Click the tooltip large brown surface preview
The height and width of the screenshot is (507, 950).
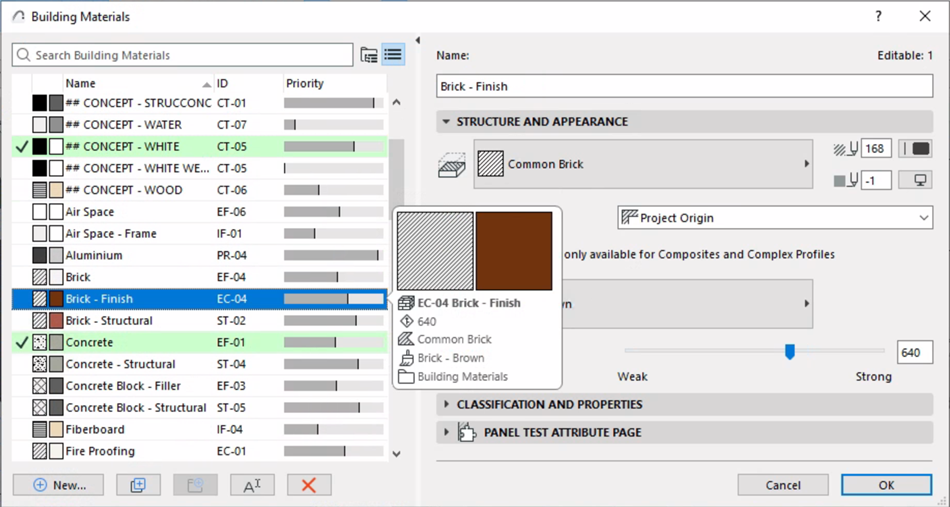click(514, 251)
